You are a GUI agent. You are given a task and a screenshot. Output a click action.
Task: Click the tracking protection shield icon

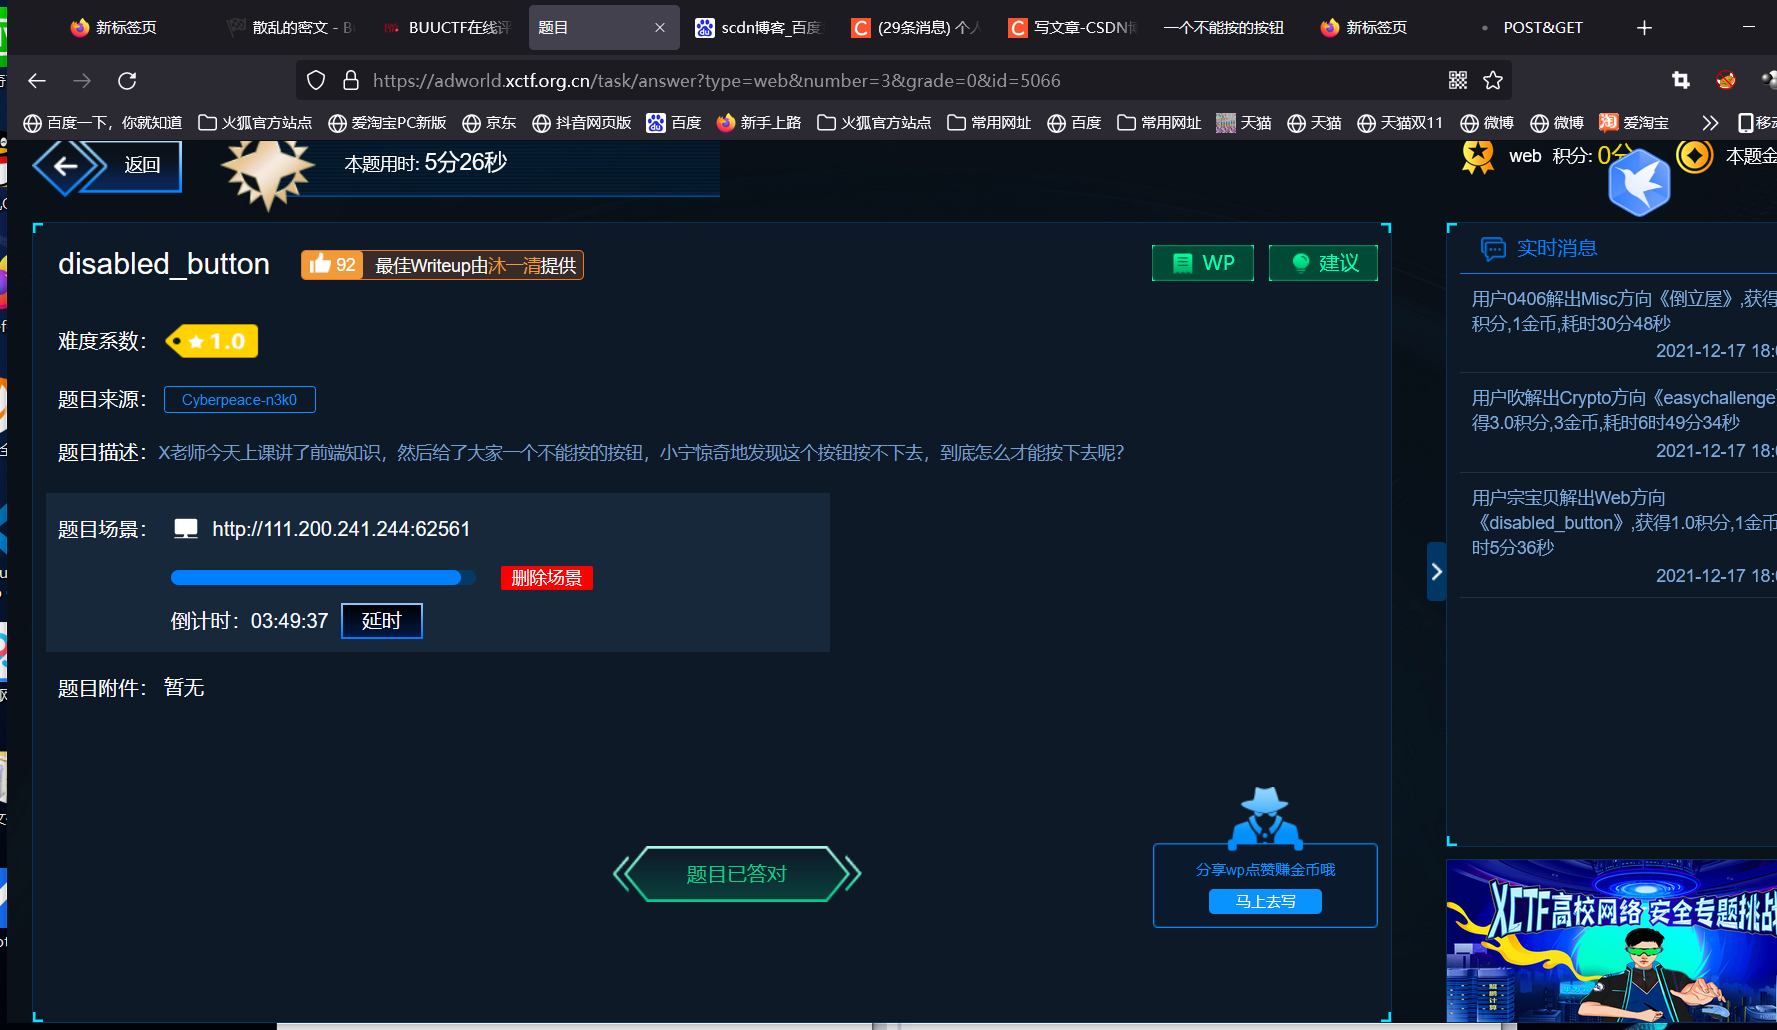pyautogui.click(x=315, y=80)
